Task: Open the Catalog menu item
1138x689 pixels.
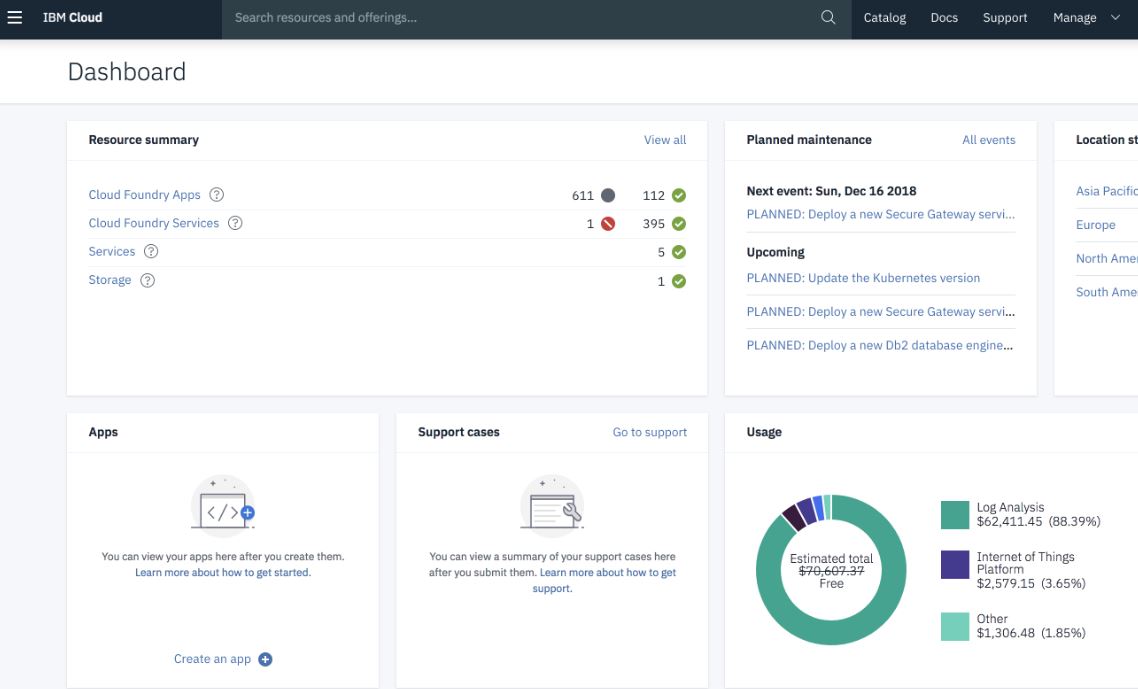Action: [885, 17]
